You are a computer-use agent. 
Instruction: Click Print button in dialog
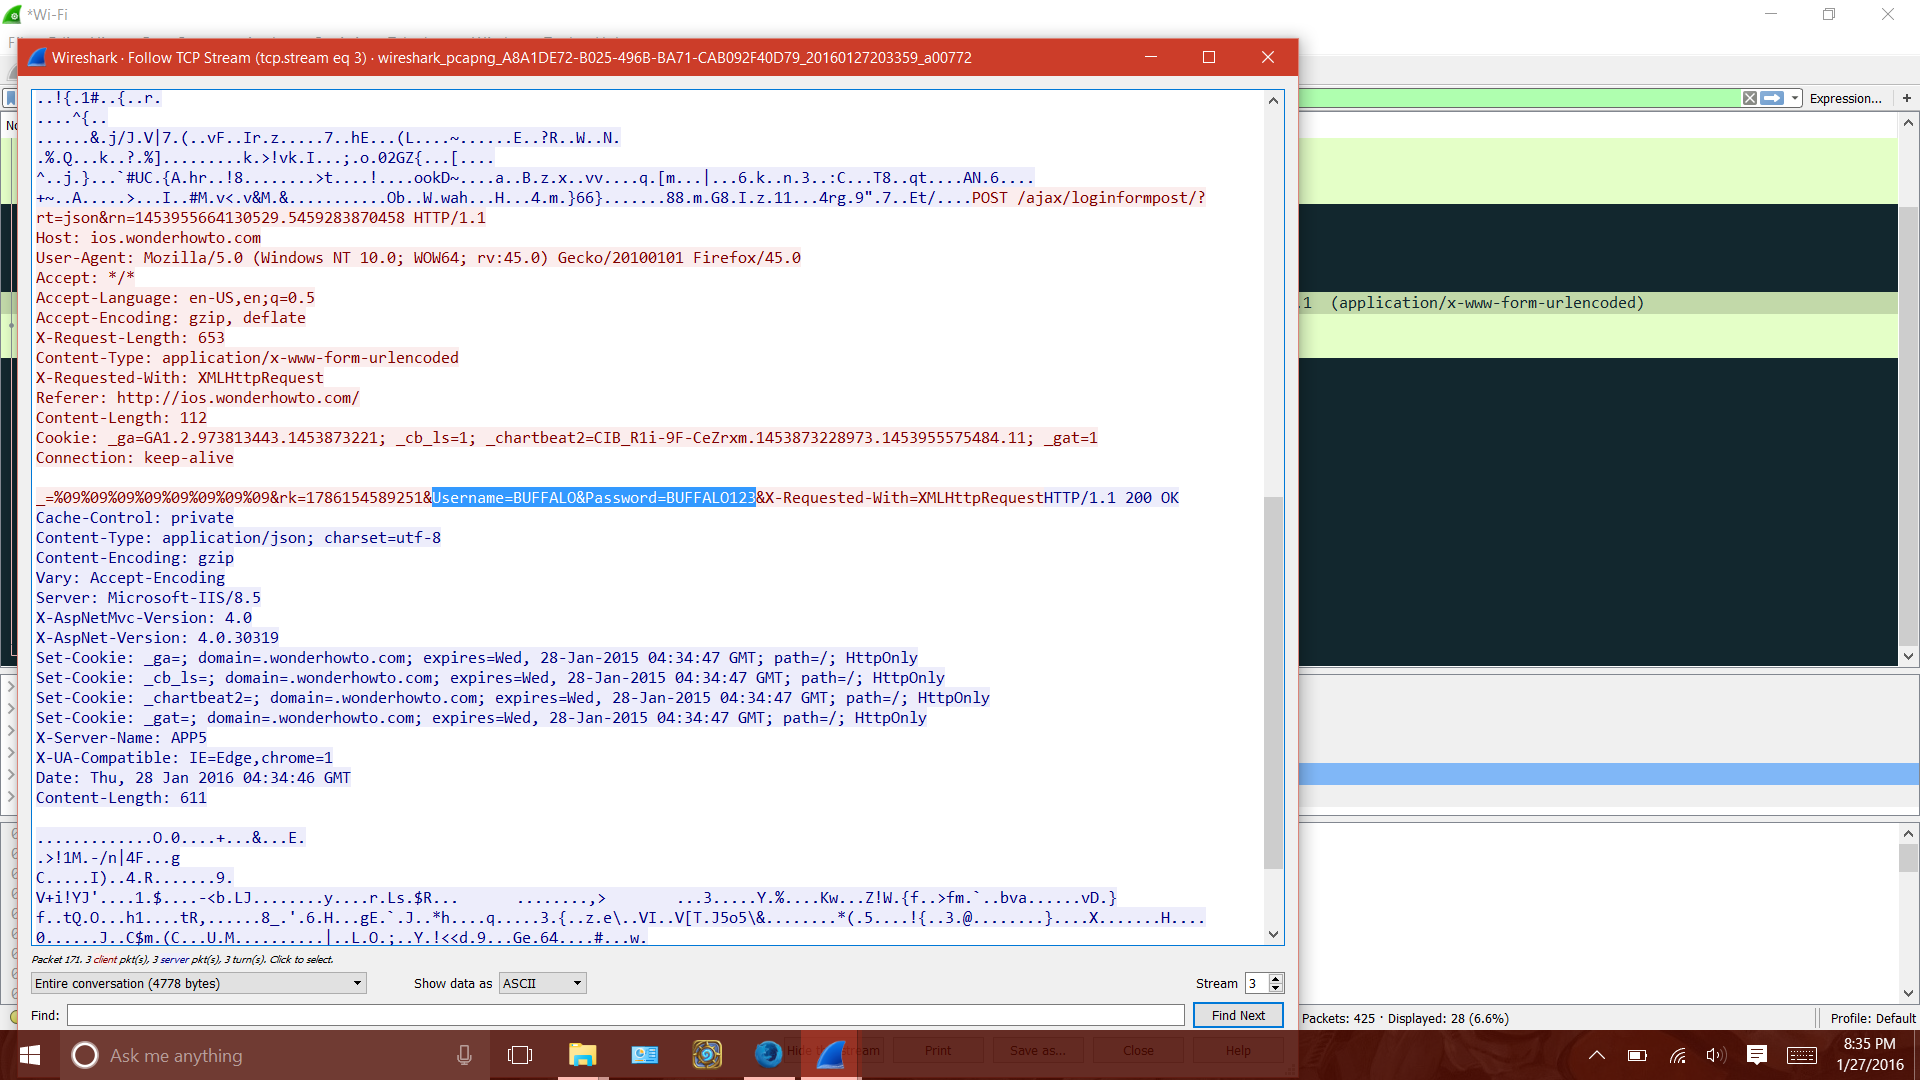pos(939,1050)
